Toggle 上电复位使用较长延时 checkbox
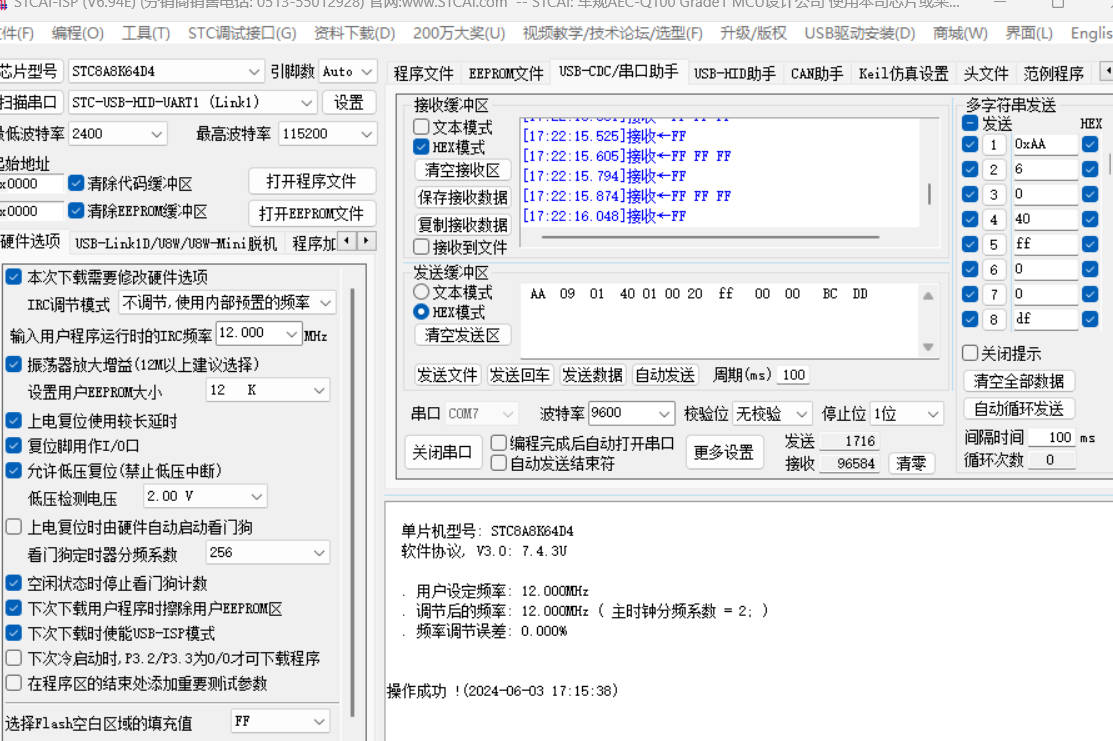 pyautogui.click(x=13, y=420)
